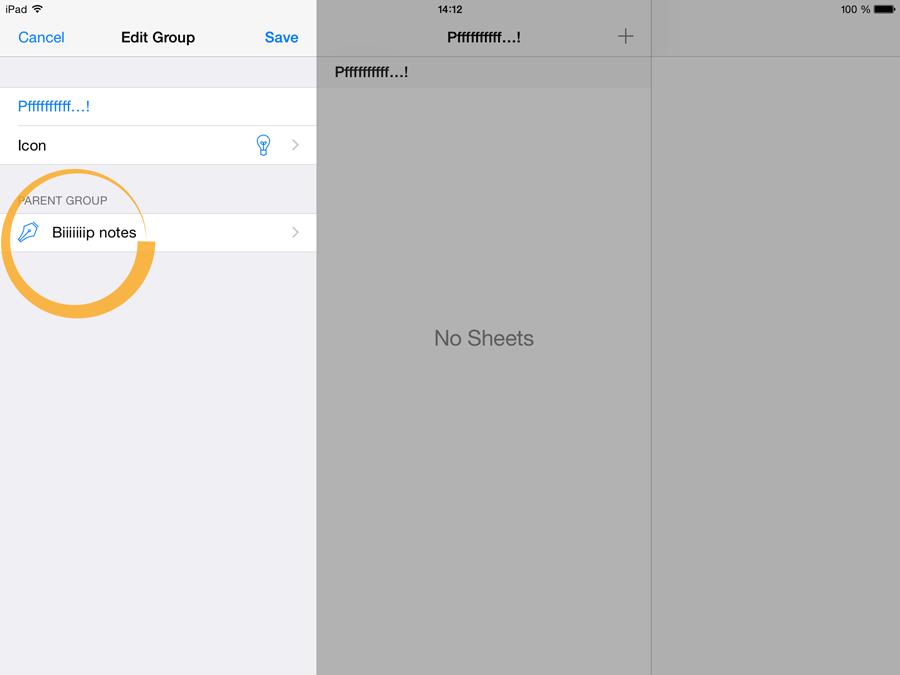Tap the iPad carrier label

pyautogui.click(x=16, y=9)
